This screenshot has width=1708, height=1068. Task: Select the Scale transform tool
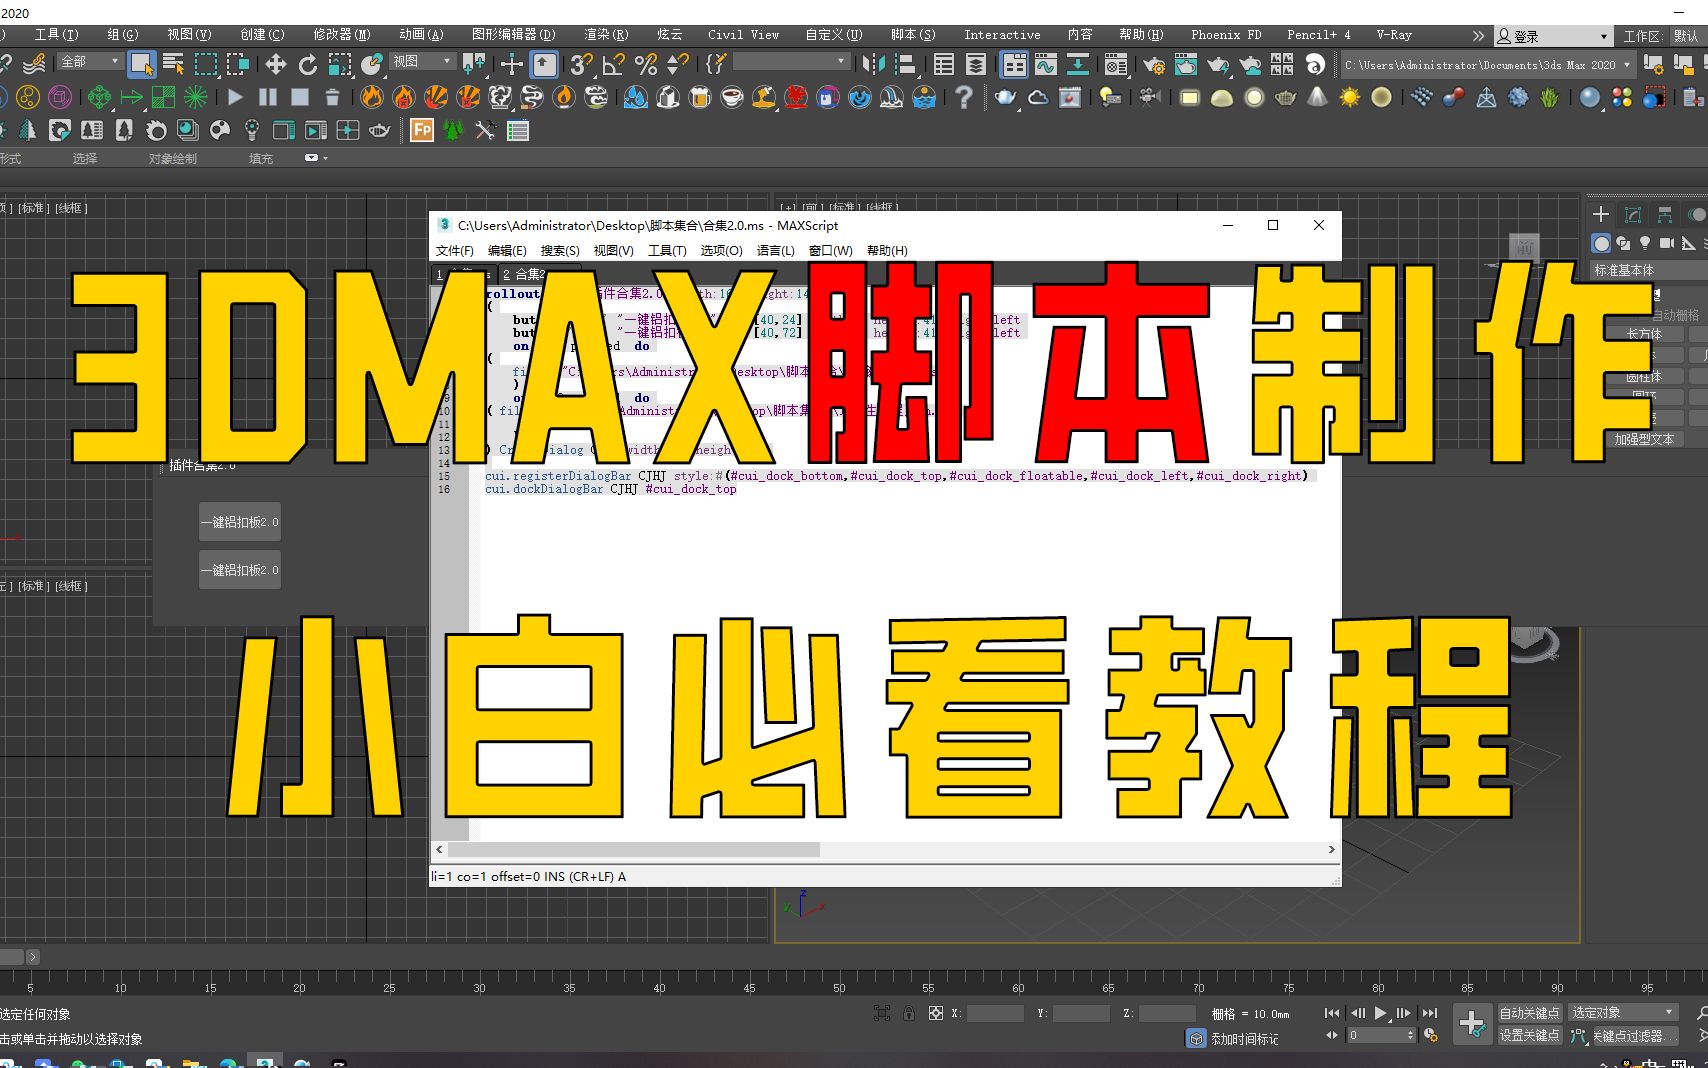[x=340, y=65]
